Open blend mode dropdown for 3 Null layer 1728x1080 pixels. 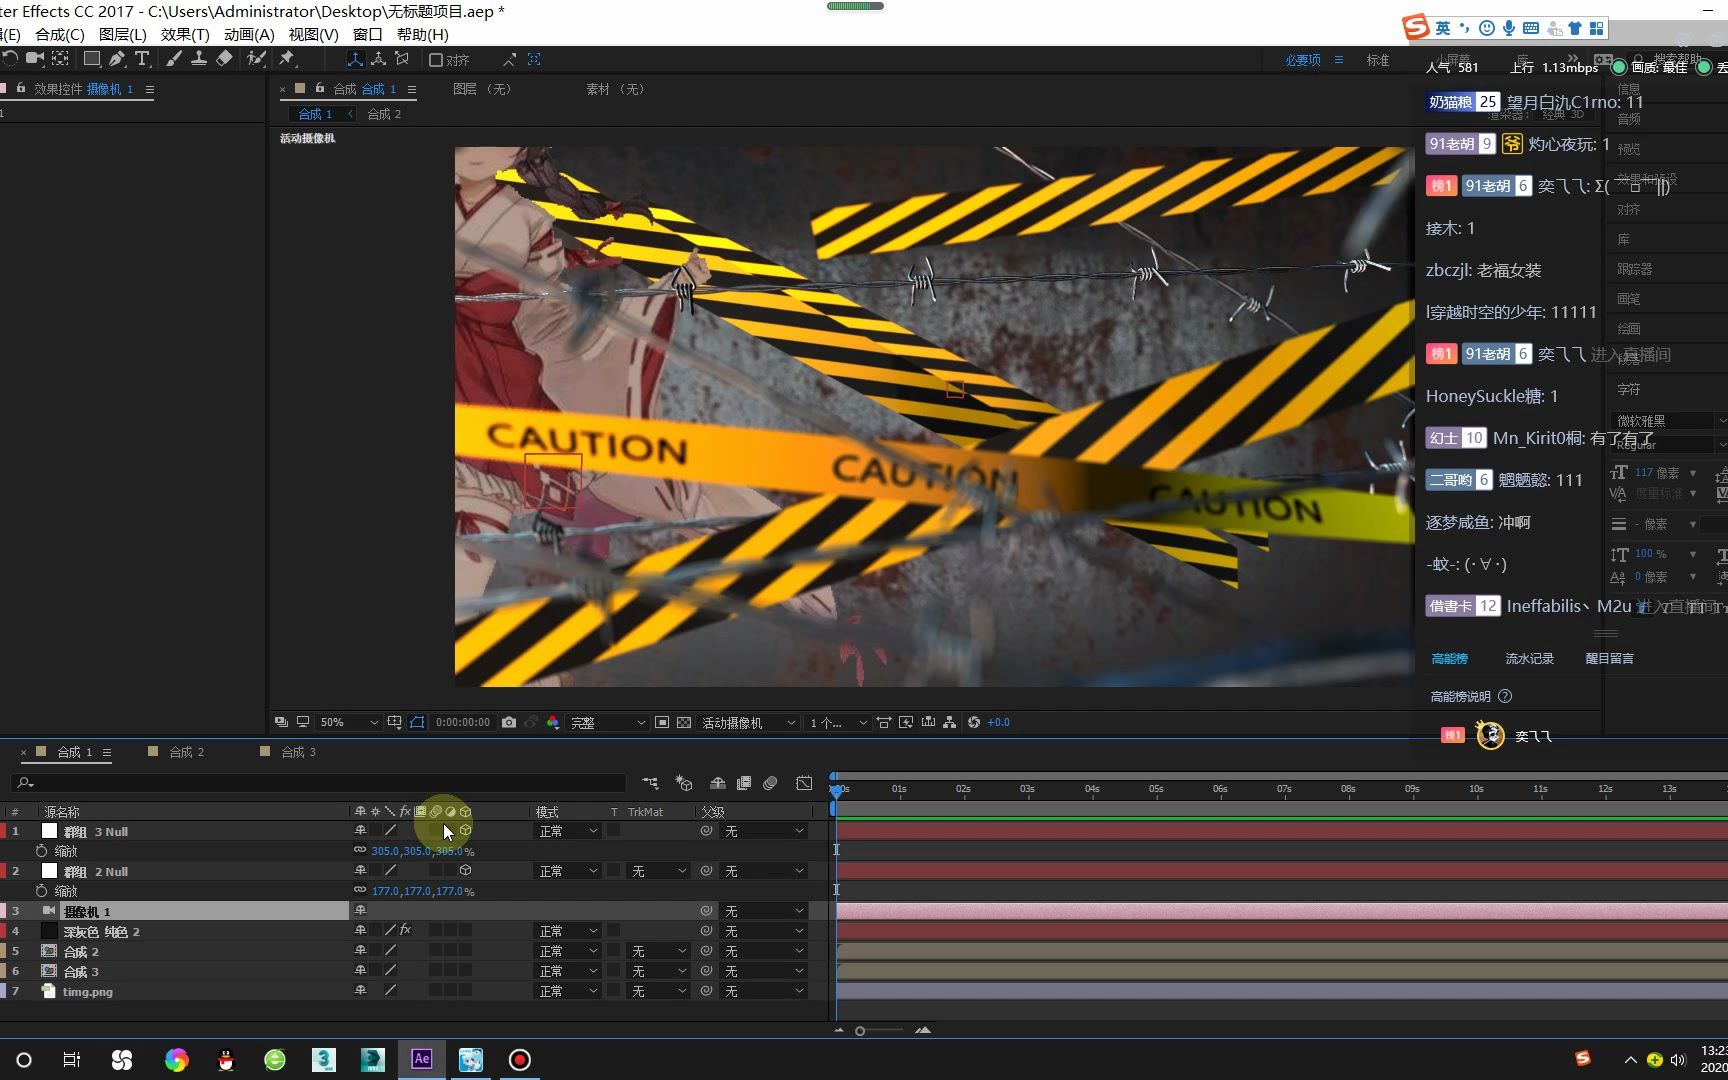[x=568, y=831]
